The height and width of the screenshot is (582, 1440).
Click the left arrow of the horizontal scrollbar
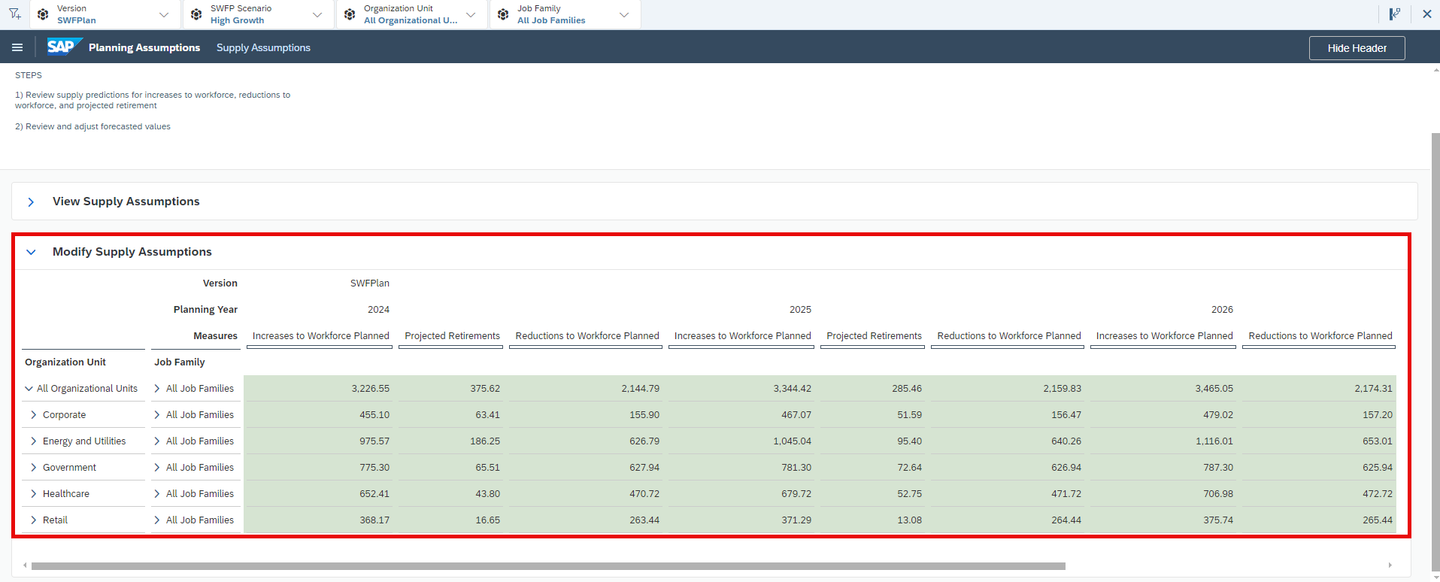pyautogui.click(x=24, y=566)
